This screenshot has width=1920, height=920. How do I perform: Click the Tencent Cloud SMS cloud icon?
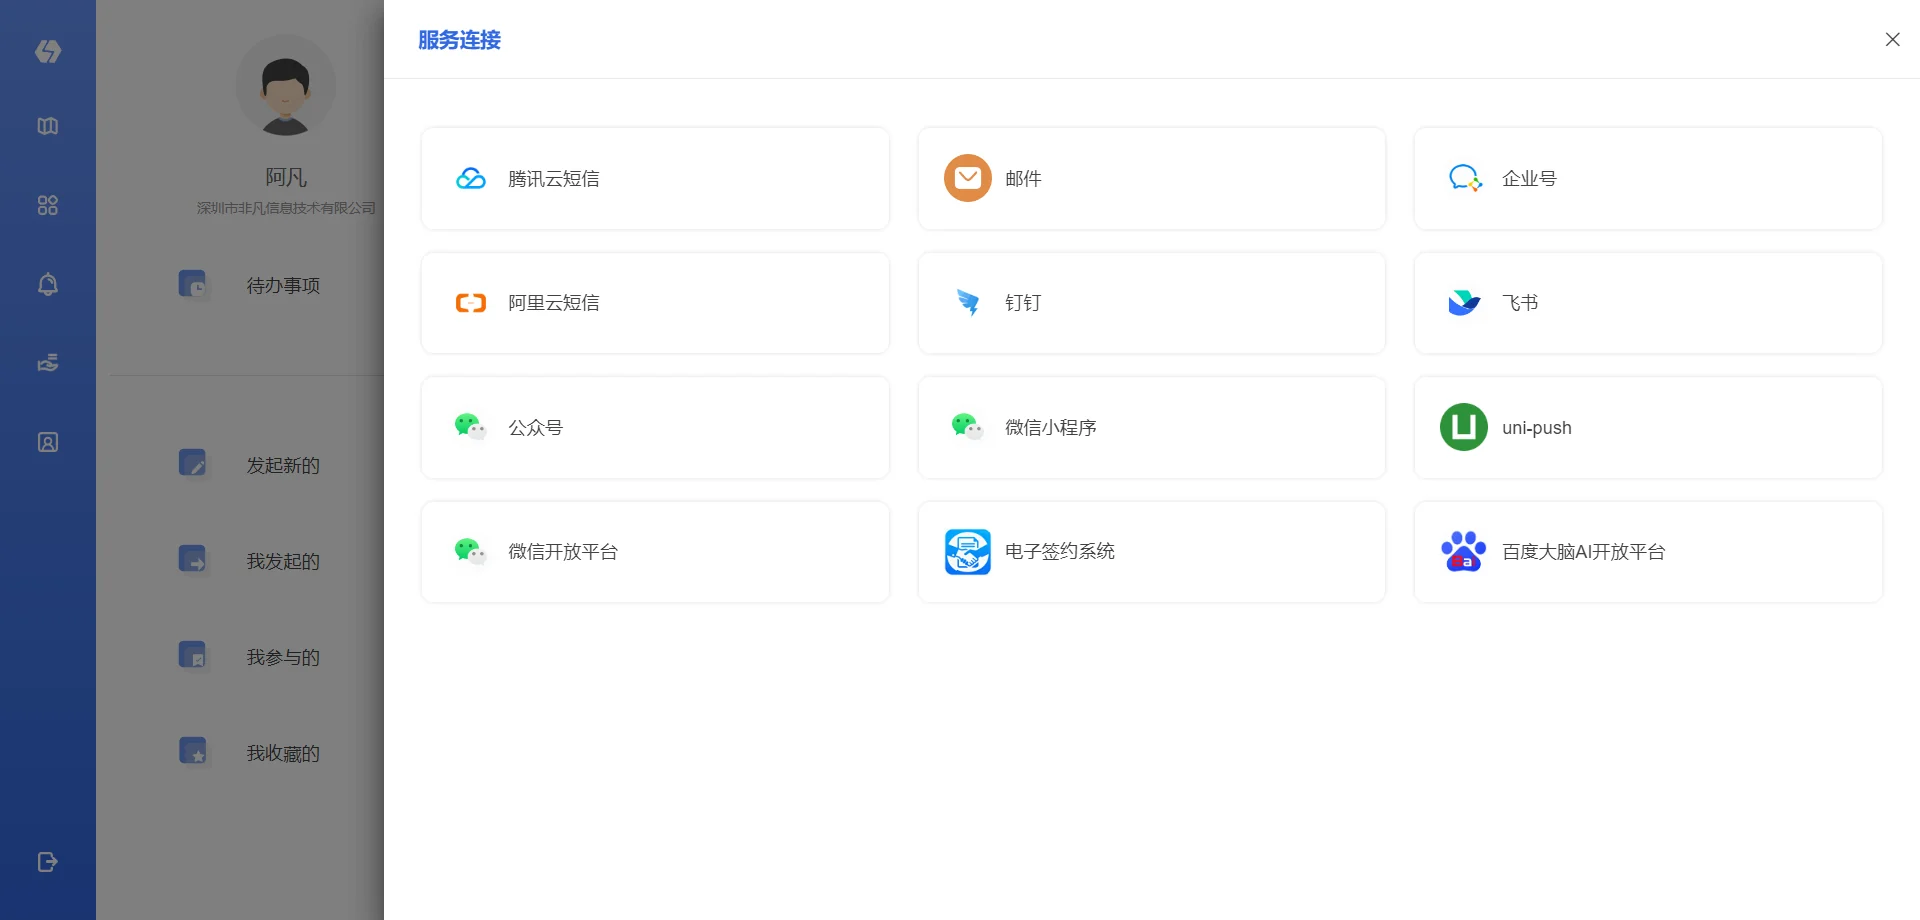[470, 179]
